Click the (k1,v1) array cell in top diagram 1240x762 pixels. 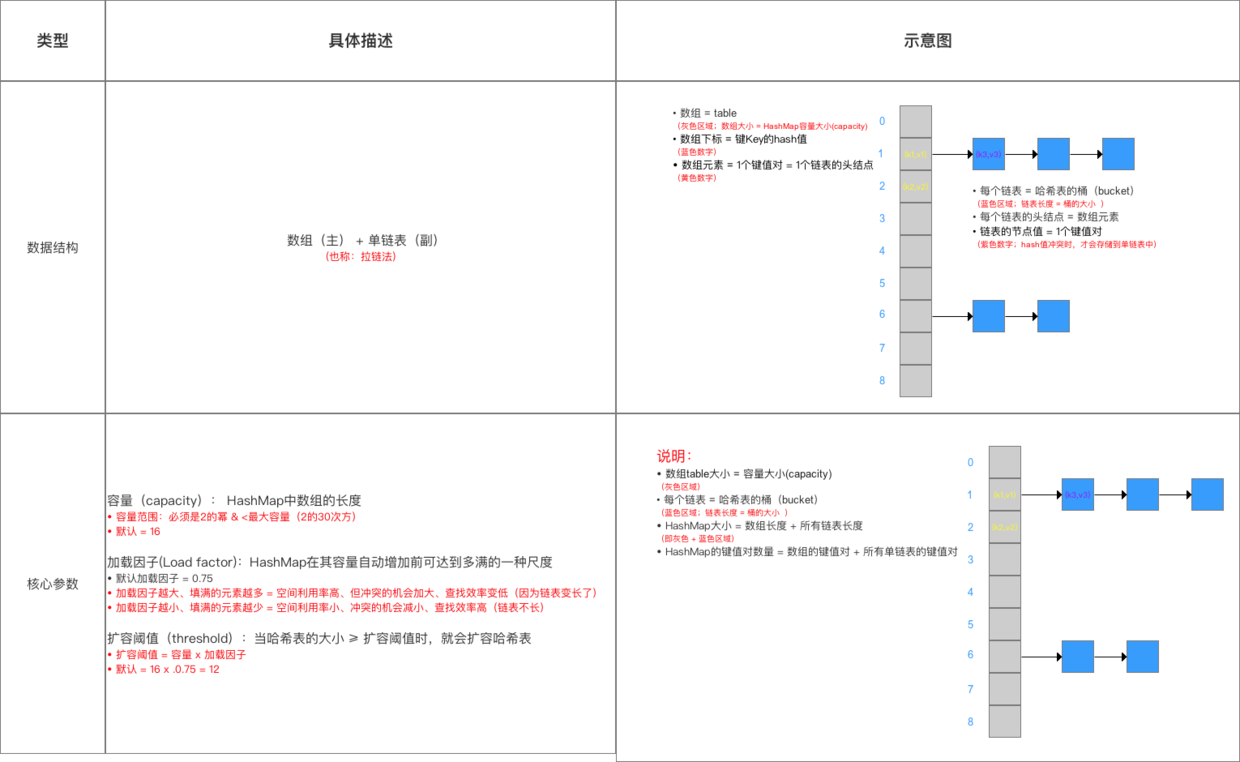coord(914,154)
